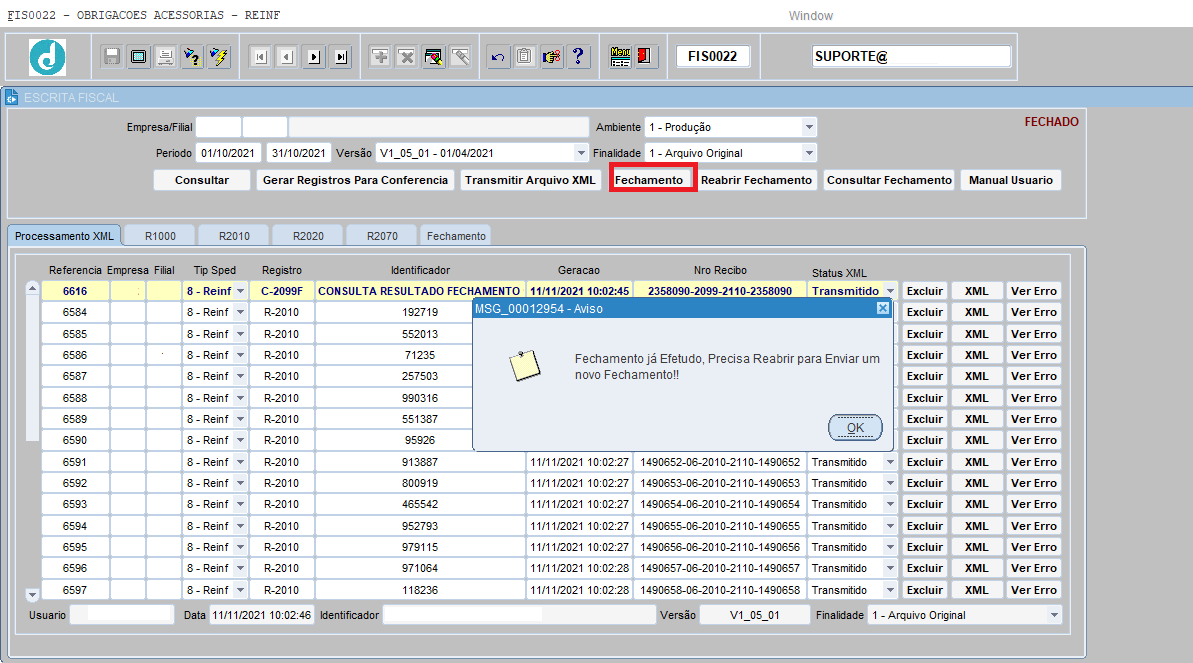Open bottom Finalidade dropdown
This screenshot has width=1193, height=663.
(1055, 615)
